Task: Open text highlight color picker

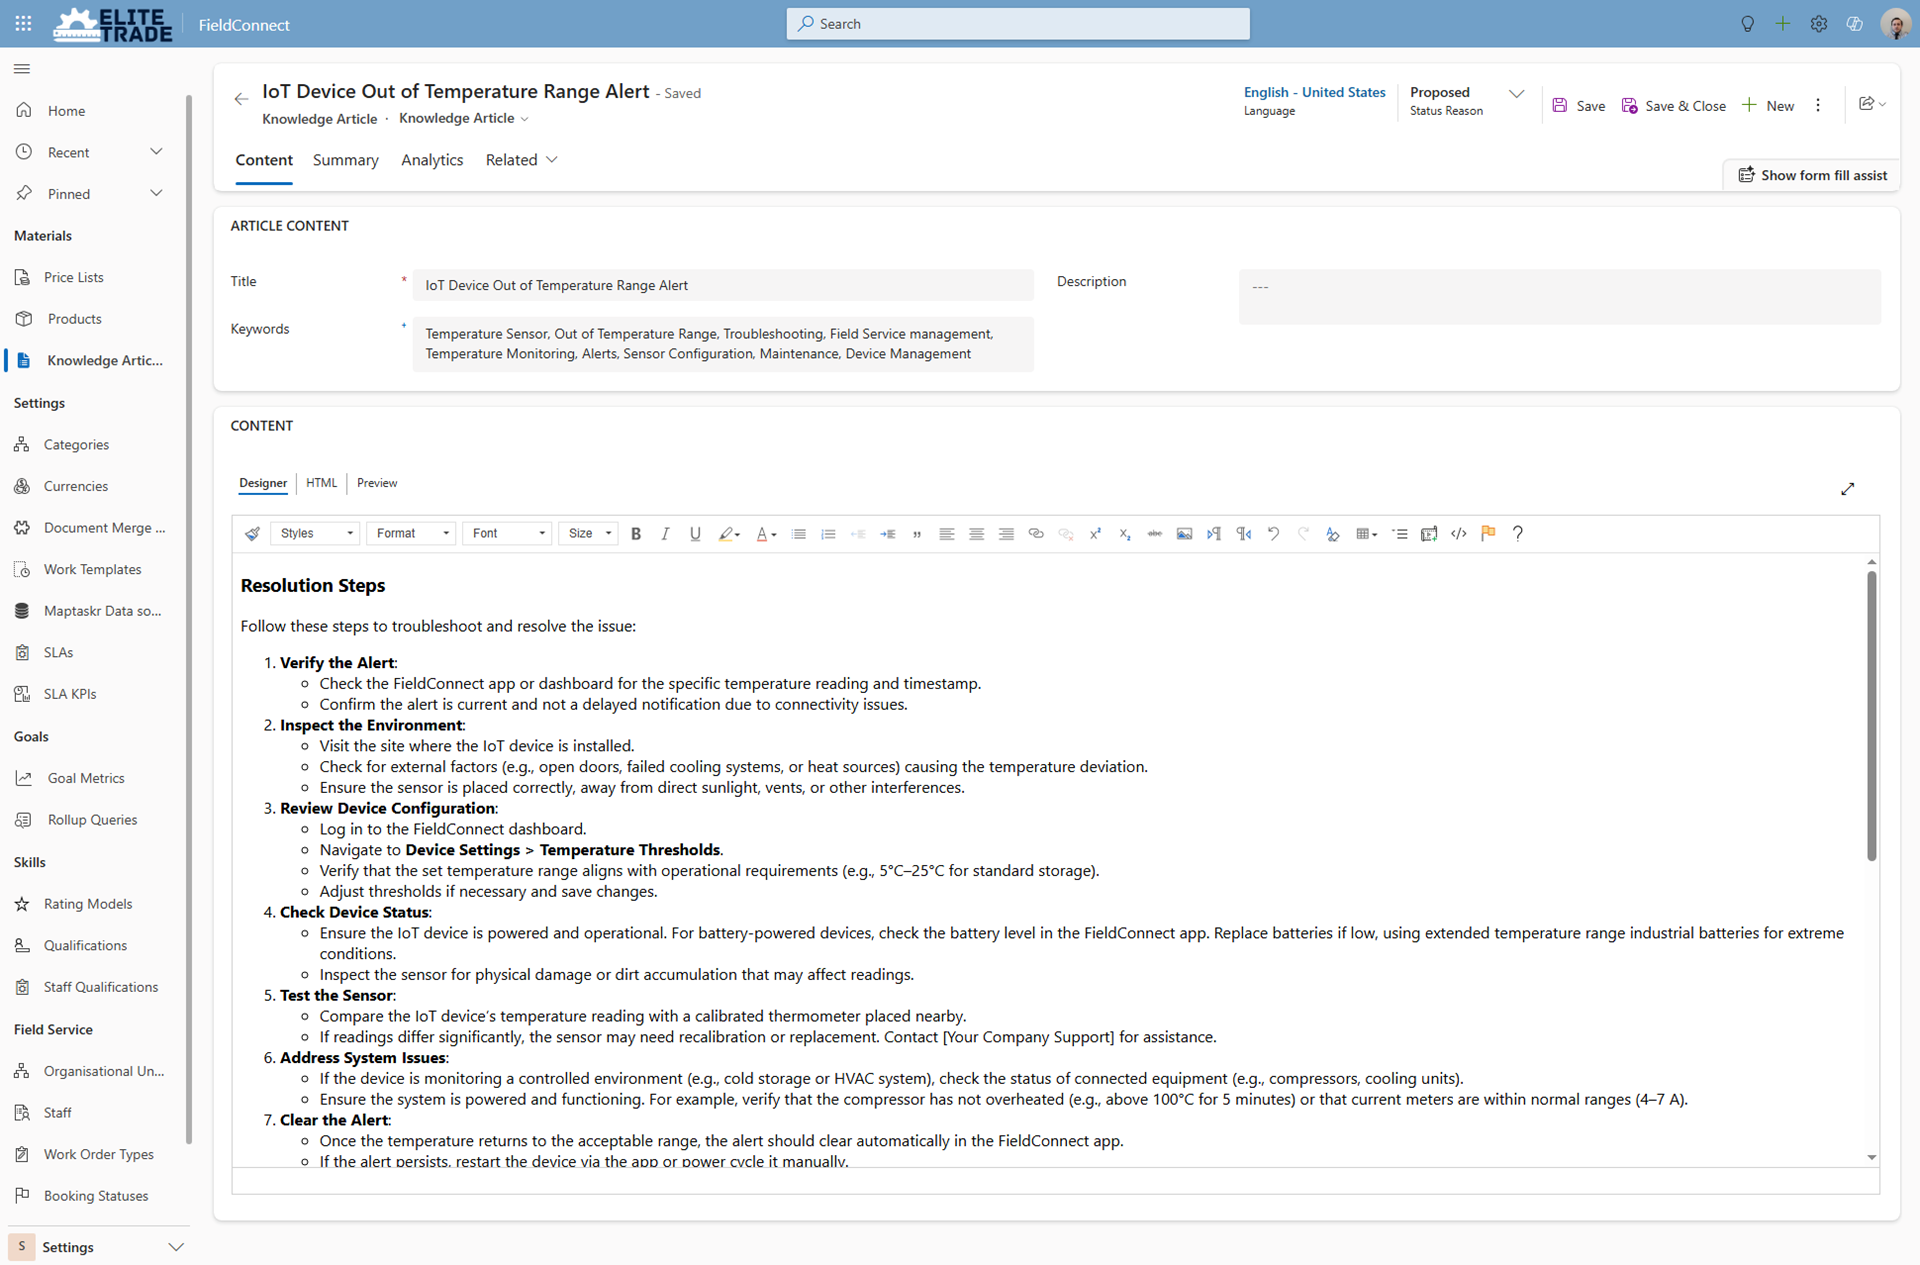Action: pyautogui.click(x=729, y=534)
